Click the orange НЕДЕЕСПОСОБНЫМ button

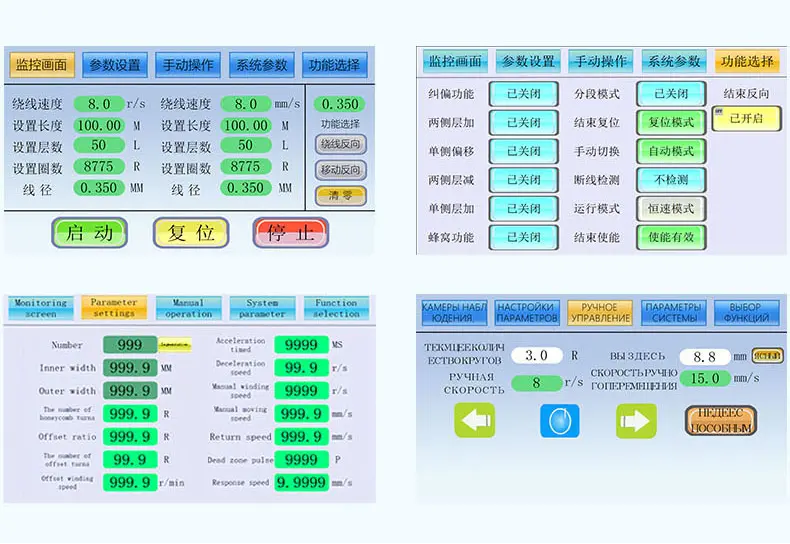[721, 420]
